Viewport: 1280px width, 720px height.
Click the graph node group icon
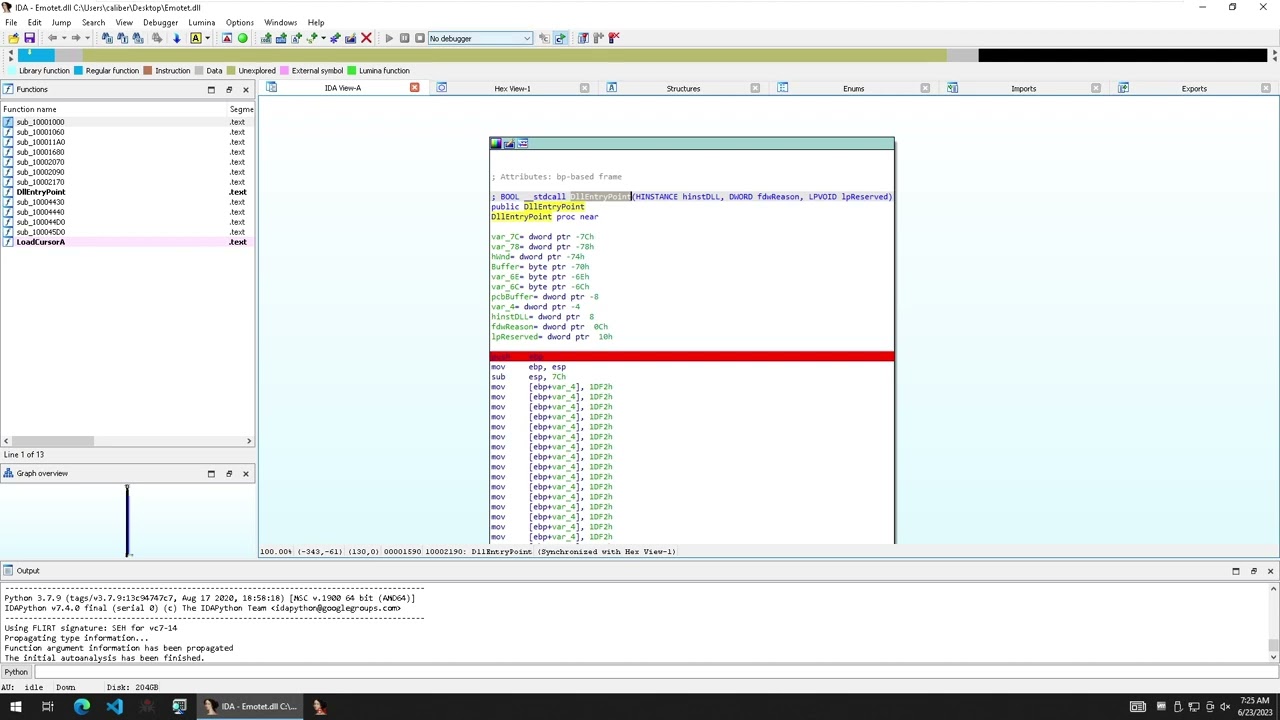(x=522, y=144)
